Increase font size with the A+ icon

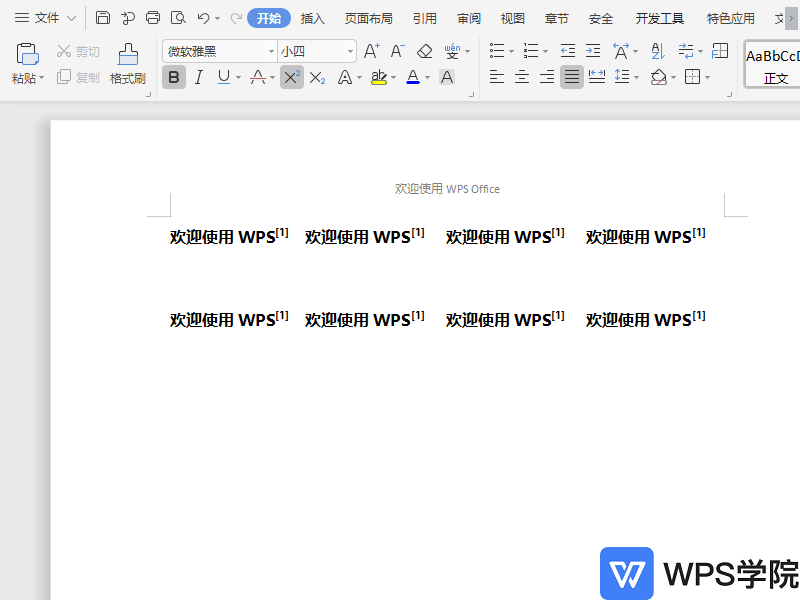pos(371,51)
